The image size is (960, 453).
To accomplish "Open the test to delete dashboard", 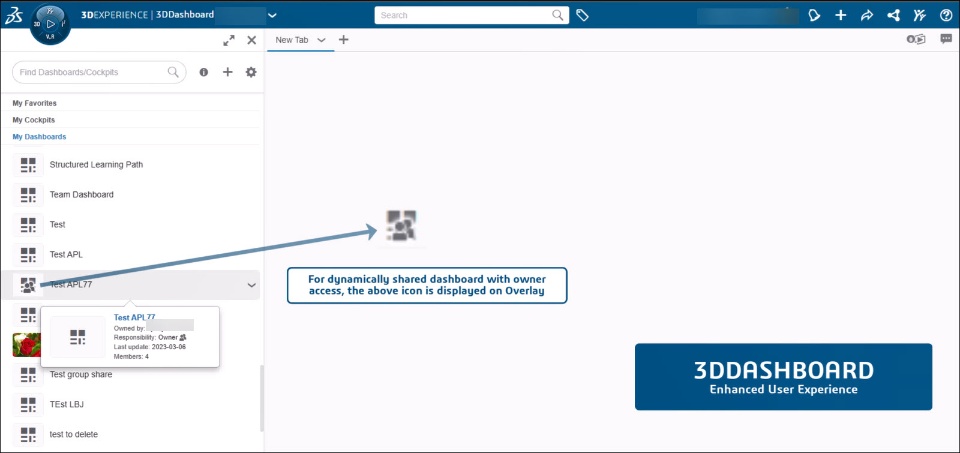I will 73,435.
